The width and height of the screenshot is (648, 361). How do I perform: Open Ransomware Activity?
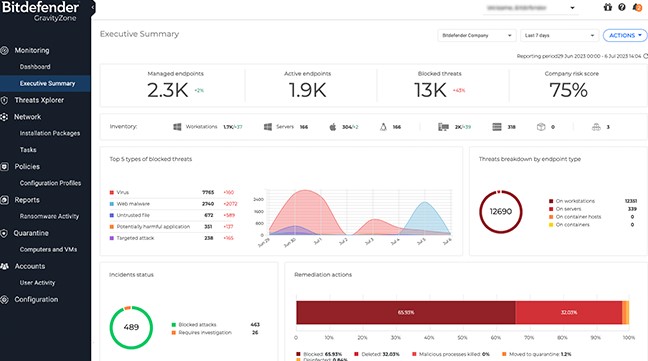pyautogui.click(x=49, y=216)
